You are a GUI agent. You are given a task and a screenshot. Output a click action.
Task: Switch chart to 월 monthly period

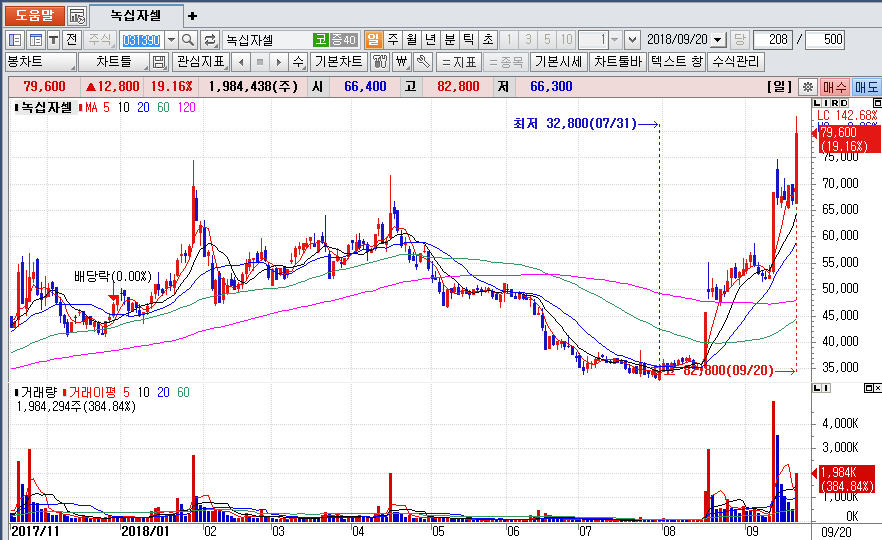[x=411, y=40]
